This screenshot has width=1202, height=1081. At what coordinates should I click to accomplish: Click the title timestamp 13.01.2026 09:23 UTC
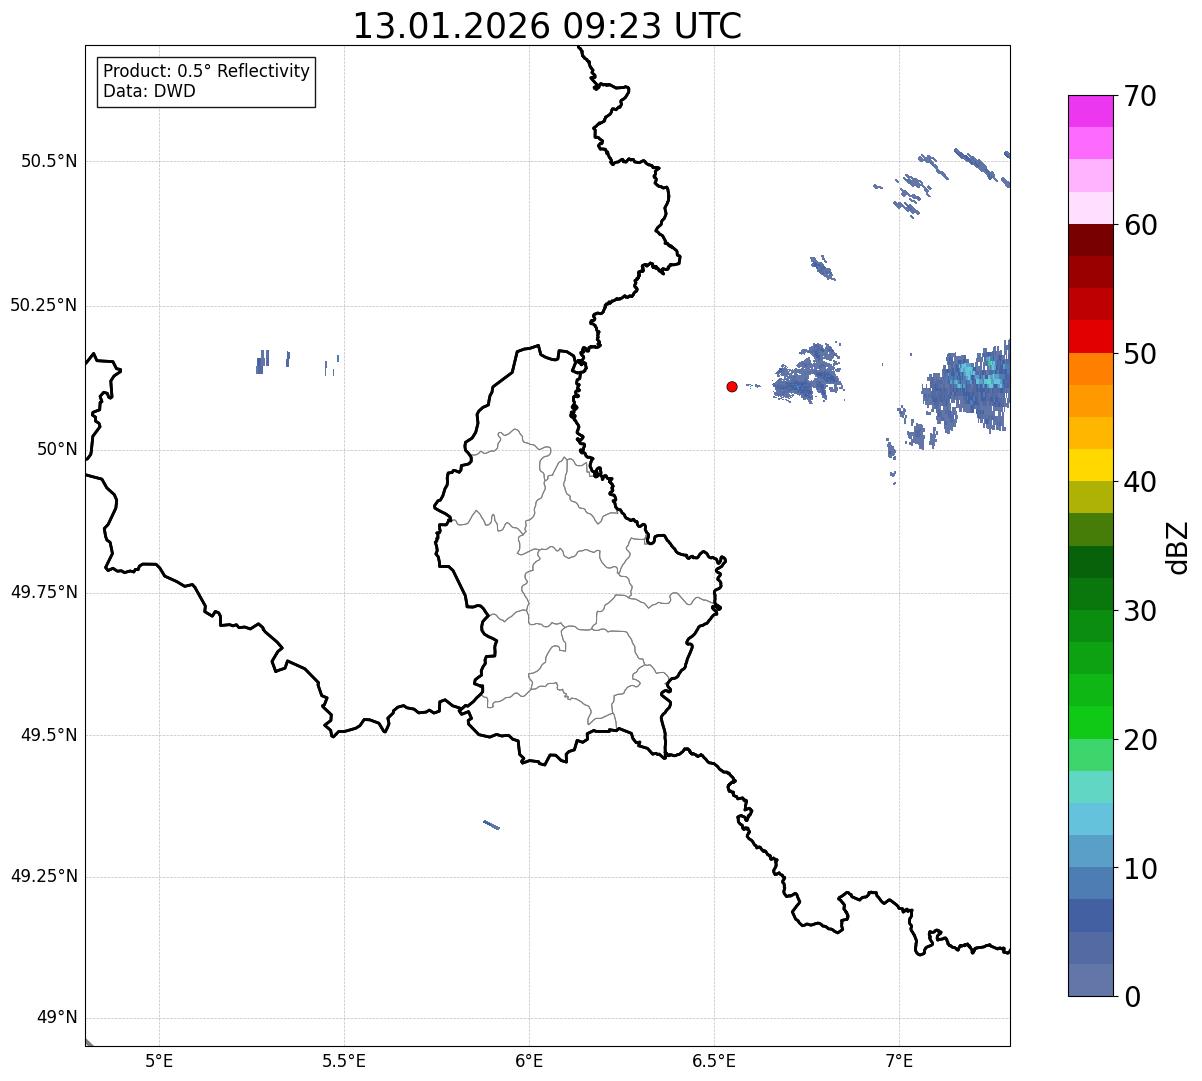pos(547,26)
